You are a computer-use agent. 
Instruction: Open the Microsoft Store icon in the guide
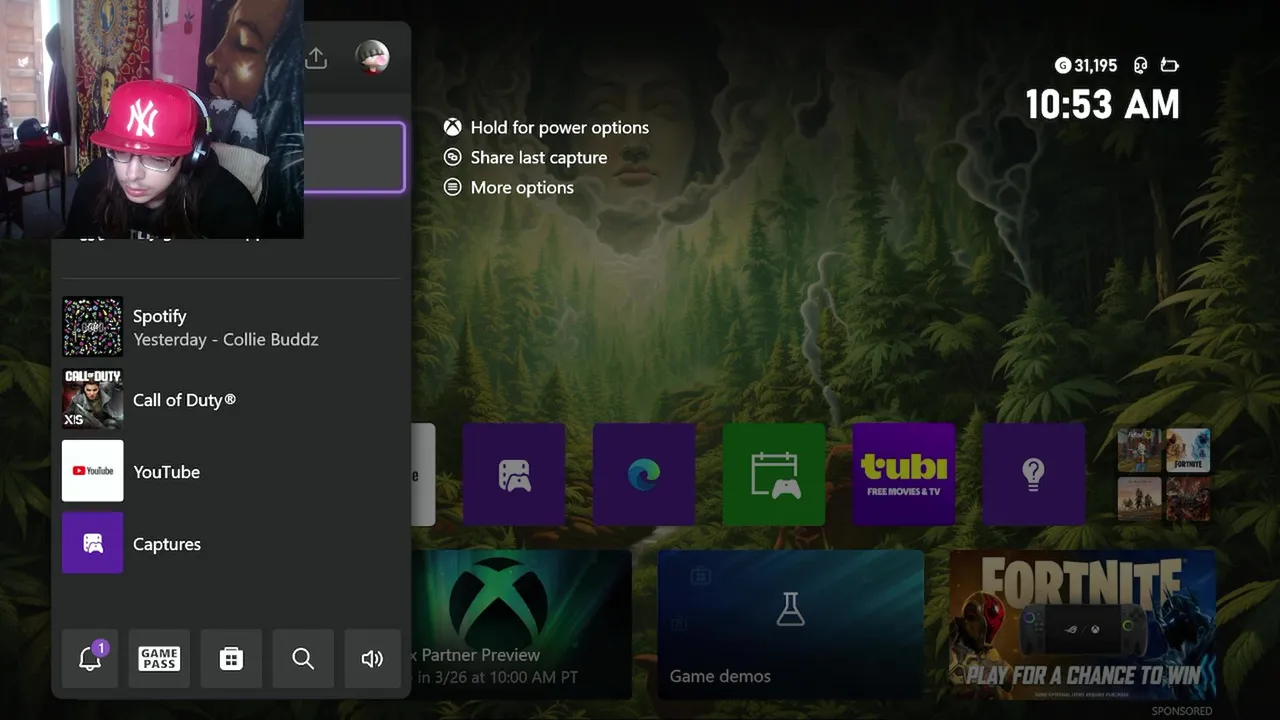point(231,659)
